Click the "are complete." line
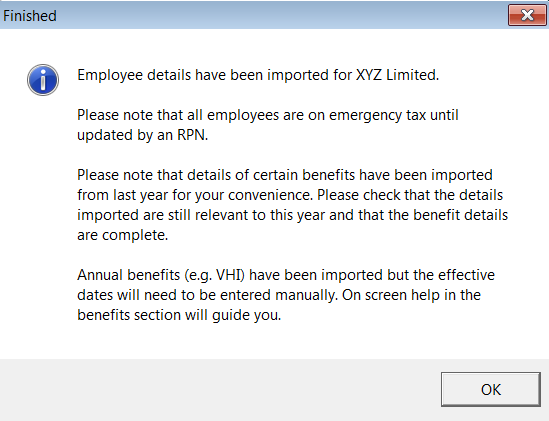Image resolution: width=549 pixels, height=421 pixels. point(123,235)
